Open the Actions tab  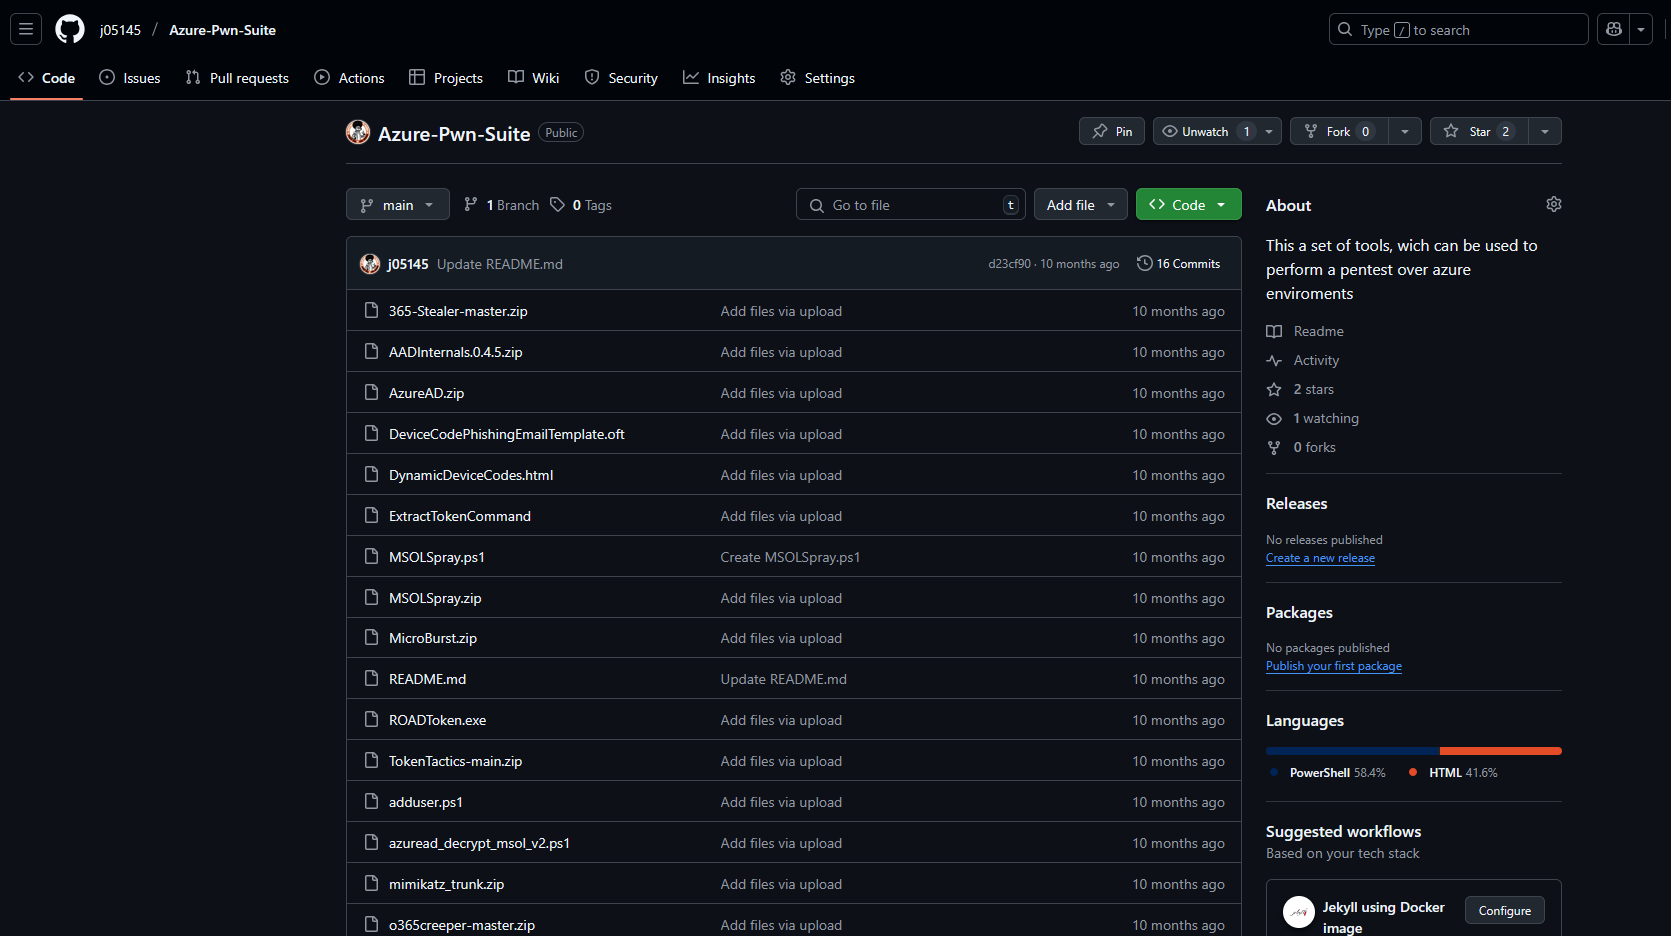[x=349, y=77]
